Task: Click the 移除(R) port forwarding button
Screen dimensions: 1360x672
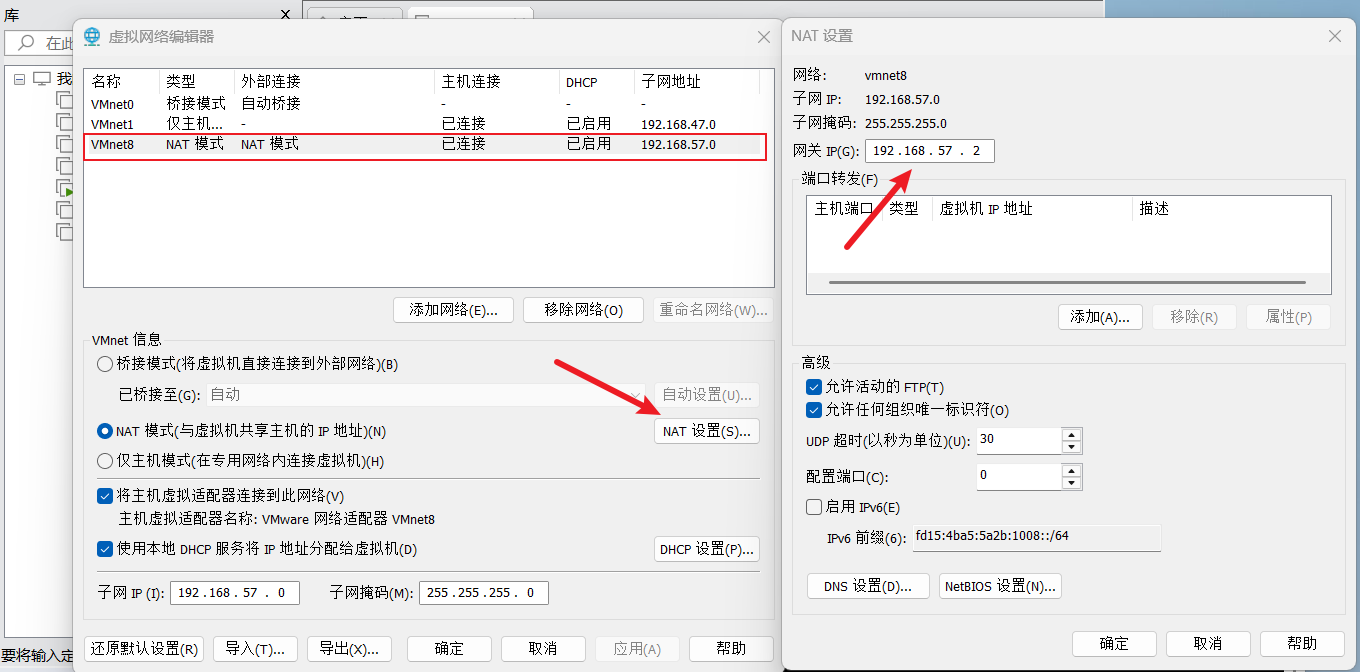Action: click(x=1194, y=317)
